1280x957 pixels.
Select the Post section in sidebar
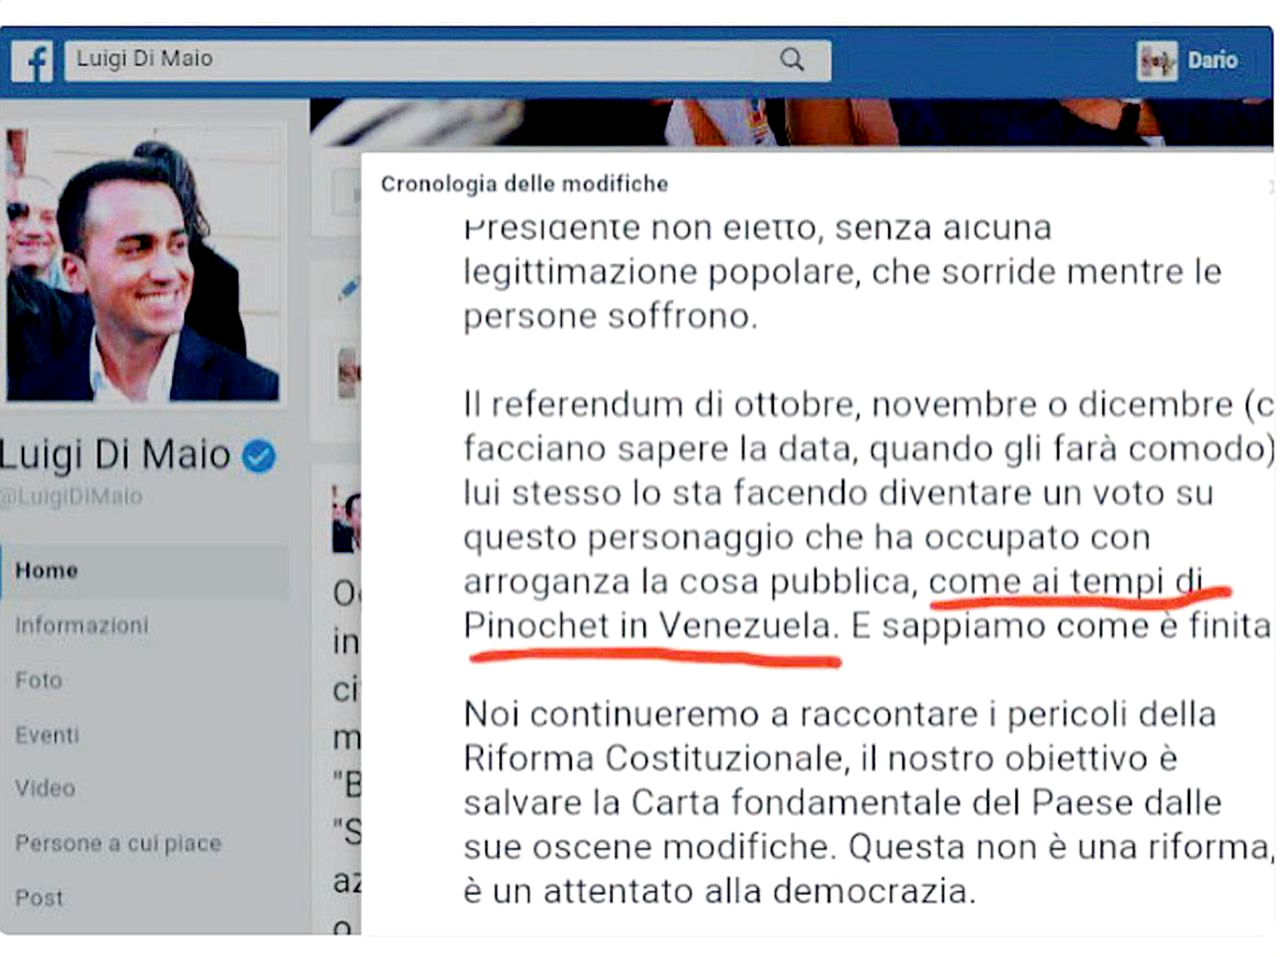pos(39,898)
